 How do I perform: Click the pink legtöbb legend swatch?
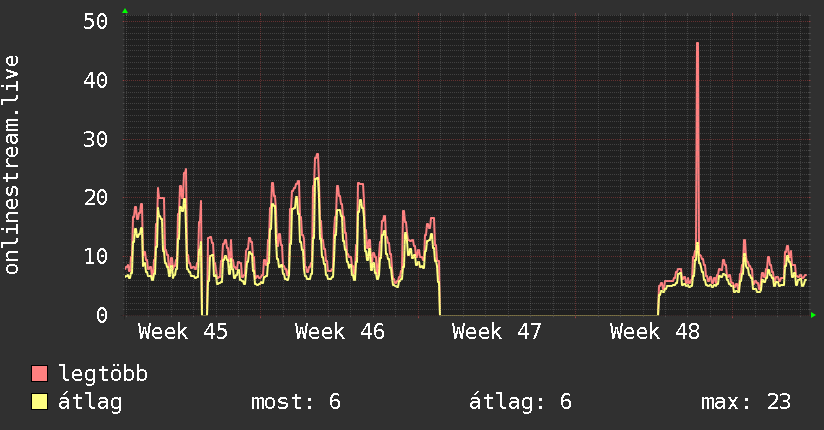[39, 373]
